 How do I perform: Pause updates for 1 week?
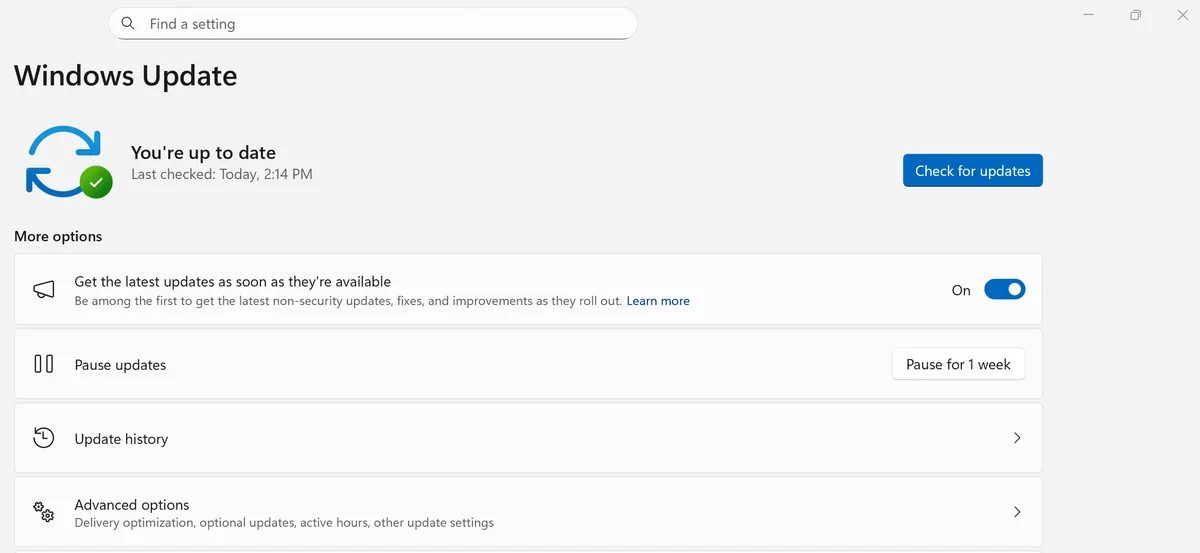(x=958, y=364)
